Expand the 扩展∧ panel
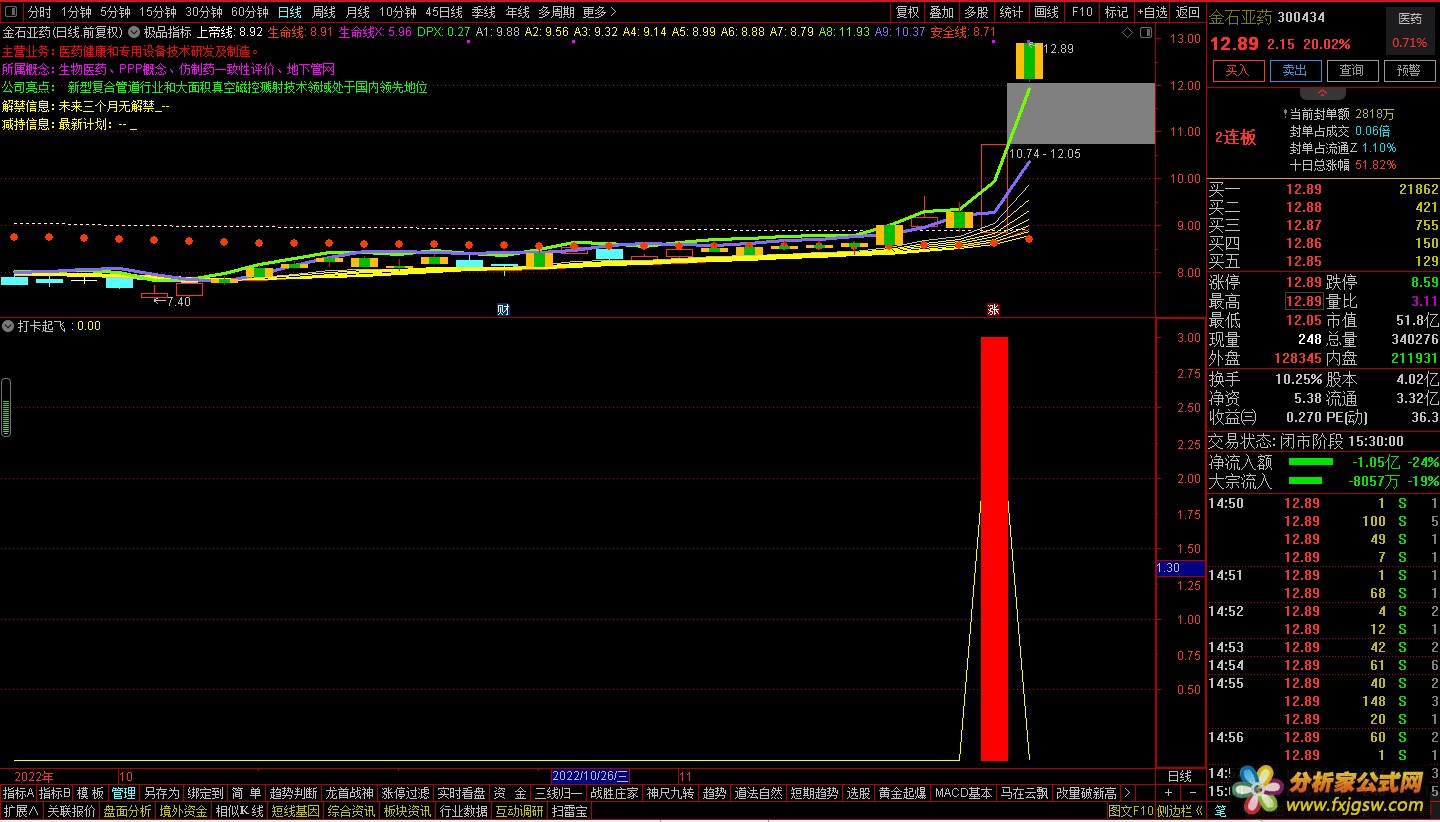This screenshot has width=1440, height=822. click(21, 811)
